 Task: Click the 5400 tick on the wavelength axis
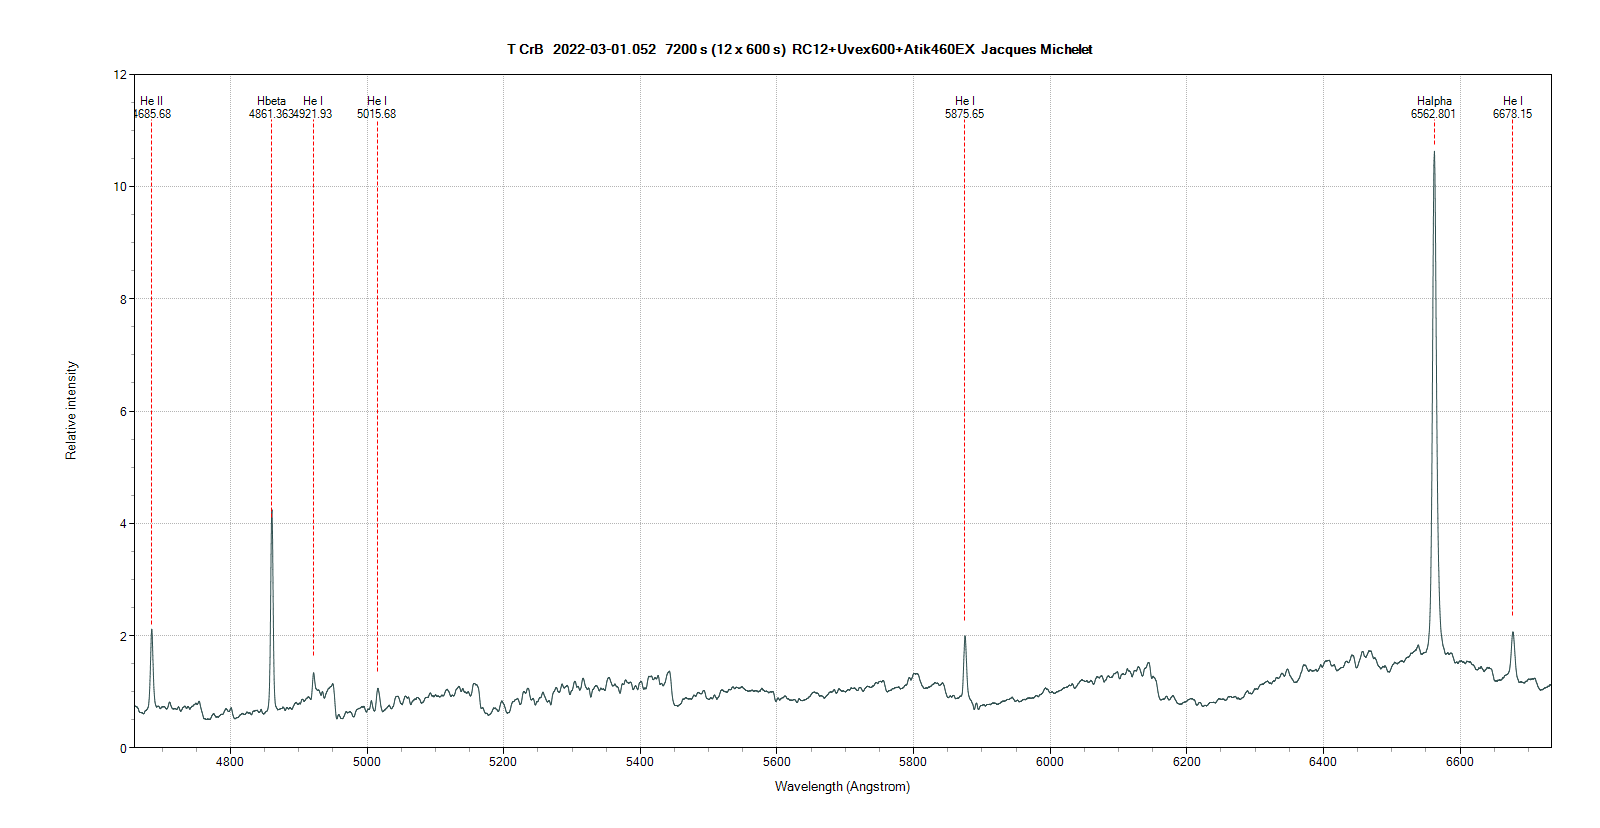pos(640,762)
